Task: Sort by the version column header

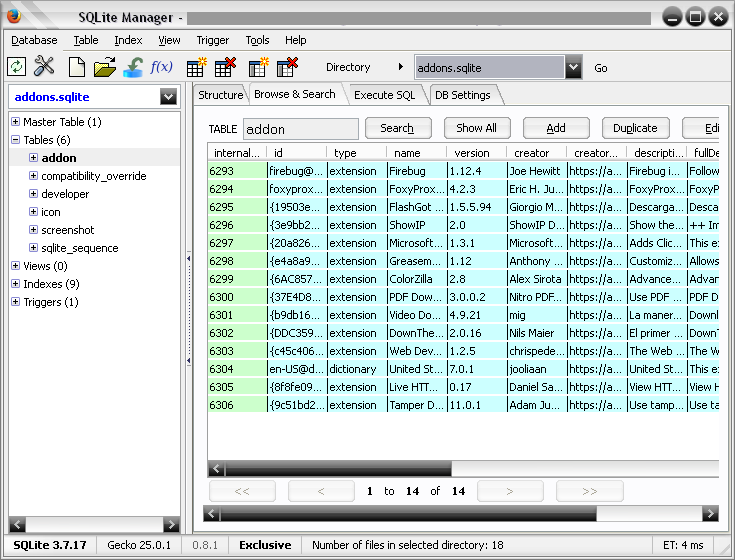Action: pos(476,153)
